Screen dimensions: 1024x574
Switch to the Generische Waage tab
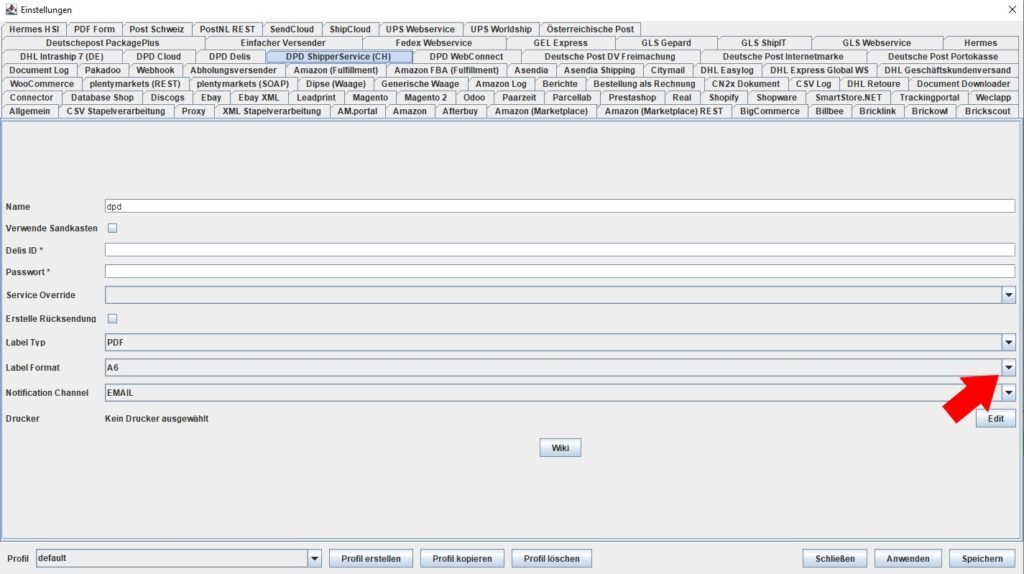pos(420,84)
